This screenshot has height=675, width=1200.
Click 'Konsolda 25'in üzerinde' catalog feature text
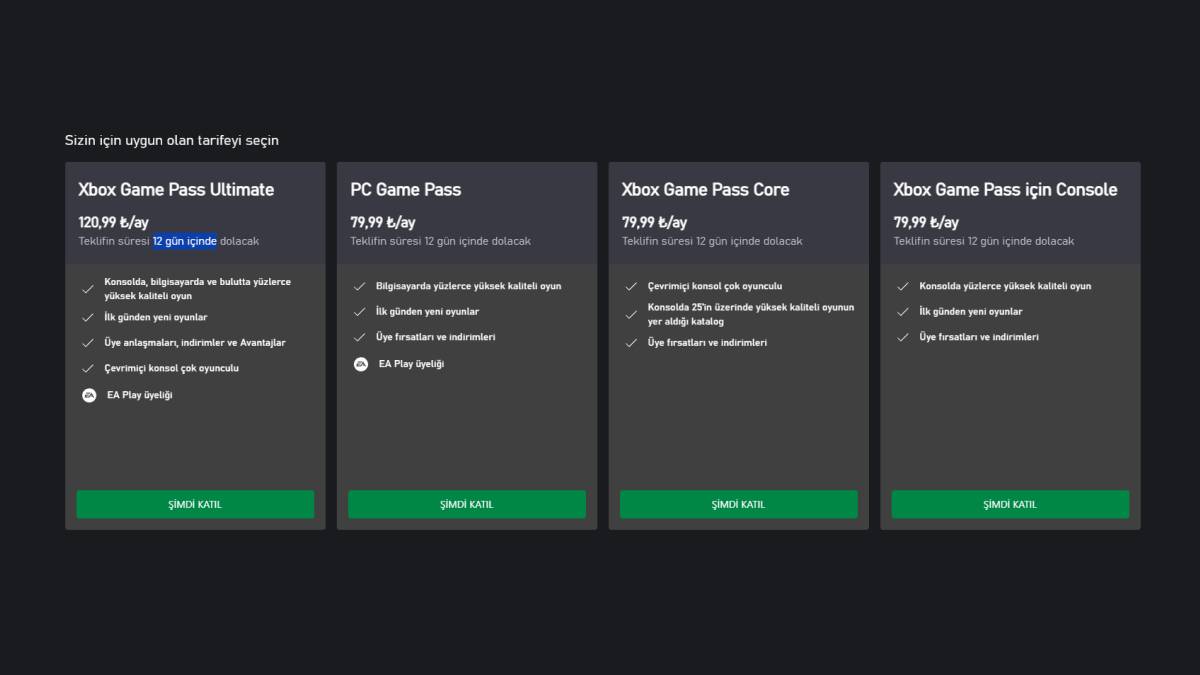click(751, 314)
